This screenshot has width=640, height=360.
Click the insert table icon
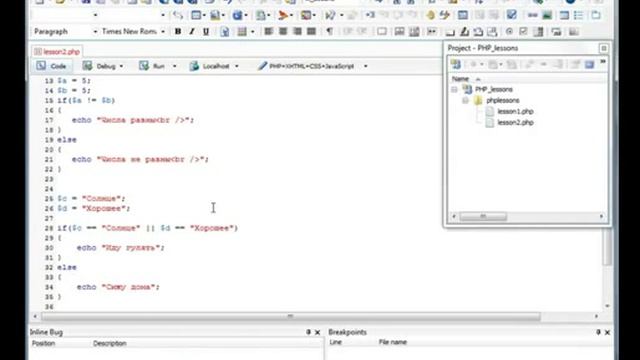tap(462, 16)
